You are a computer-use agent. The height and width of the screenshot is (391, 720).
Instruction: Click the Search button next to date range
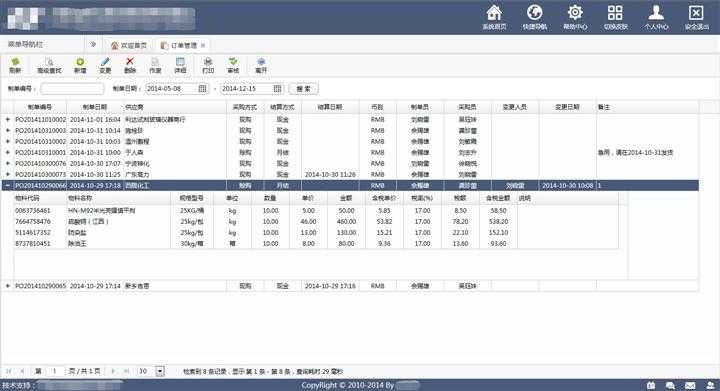tap(304, 89)
